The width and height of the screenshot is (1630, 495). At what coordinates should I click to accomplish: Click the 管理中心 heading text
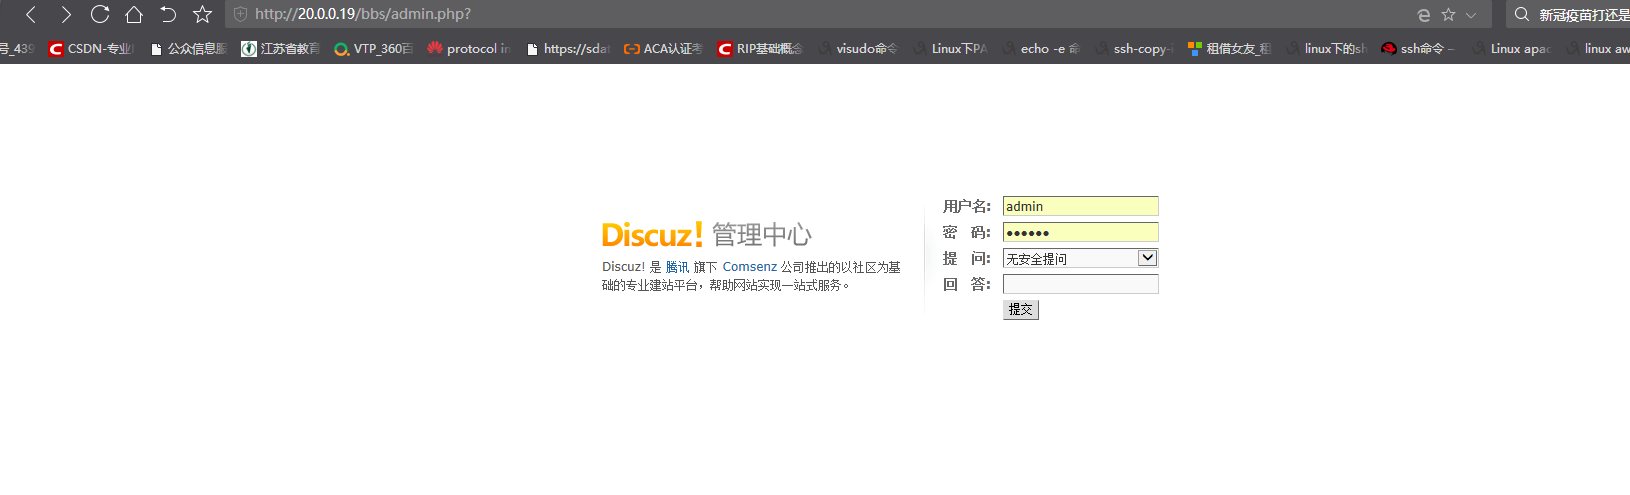pyautogui.click(x=762, y=235)
